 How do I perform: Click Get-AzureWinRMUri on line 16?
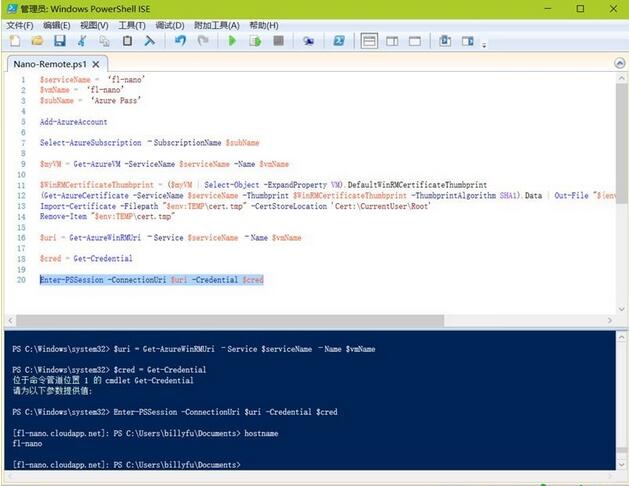tap(105, 238)
